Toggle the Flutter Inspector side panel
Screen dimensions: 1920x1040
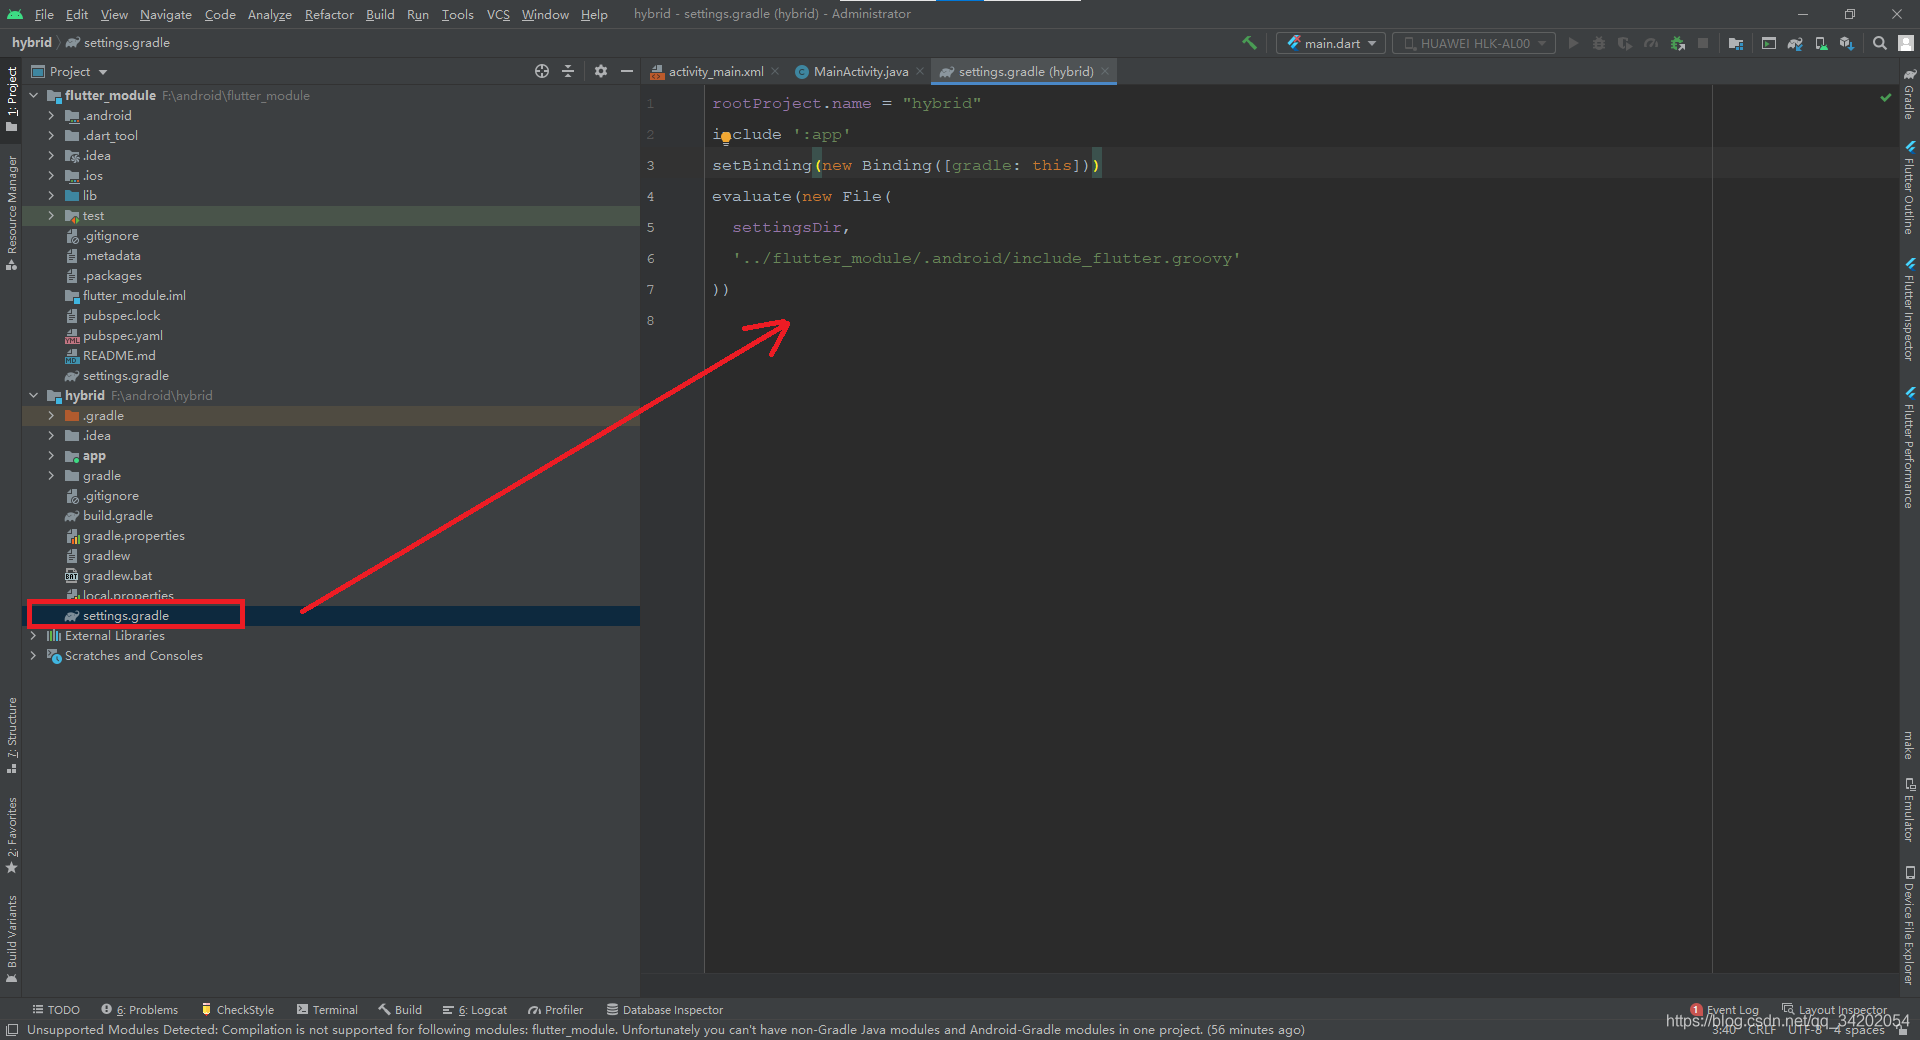(x=1909, y=310)
